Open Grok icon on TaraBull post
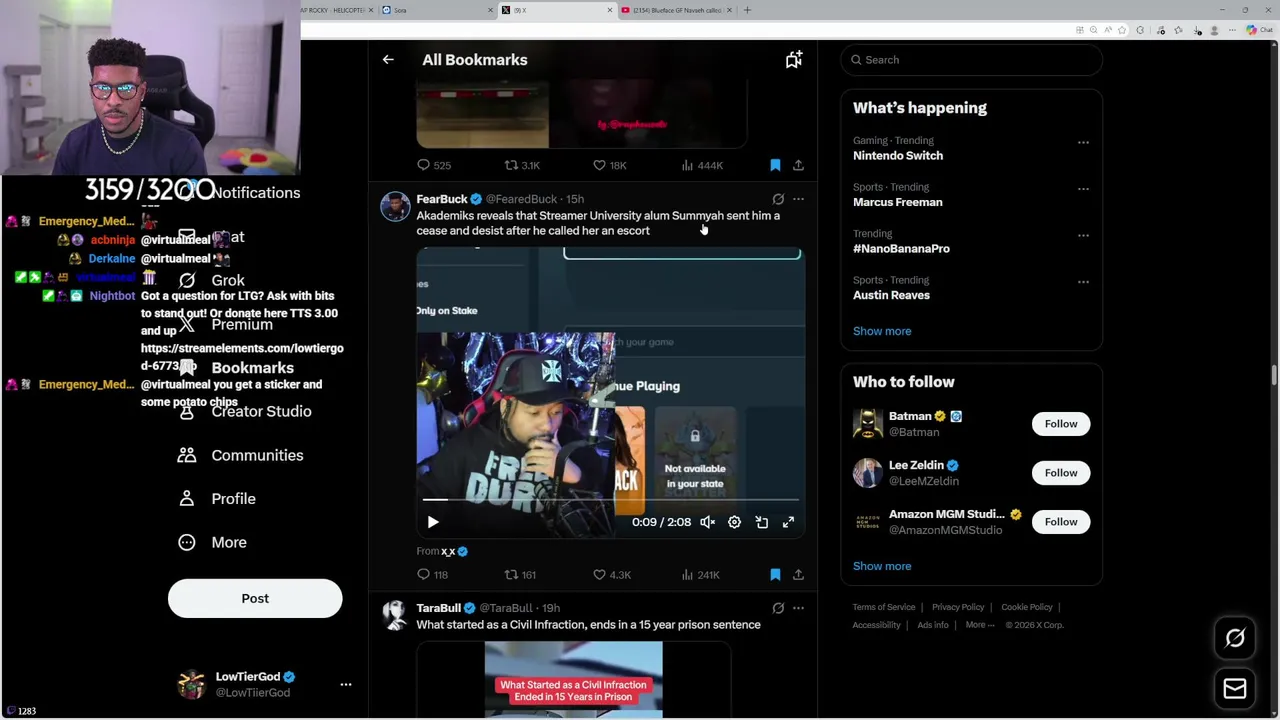 click(x=778, y=608)
